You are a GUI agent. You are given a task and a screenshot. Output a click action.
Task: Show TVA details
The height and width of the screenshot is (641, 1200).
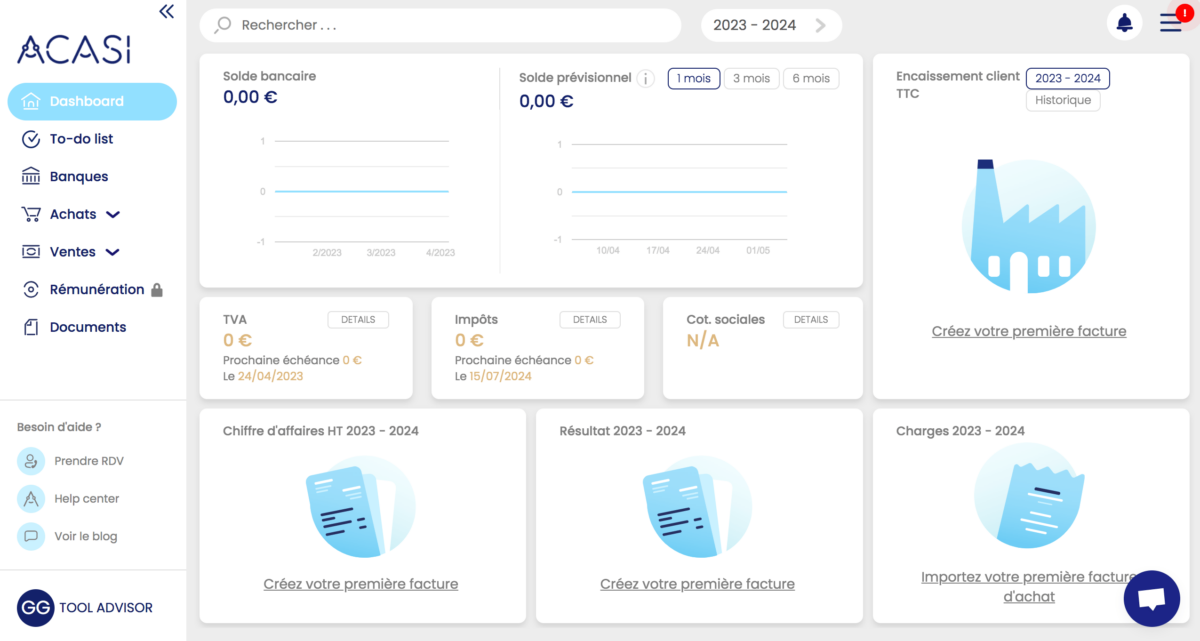[x=358, y=319]
